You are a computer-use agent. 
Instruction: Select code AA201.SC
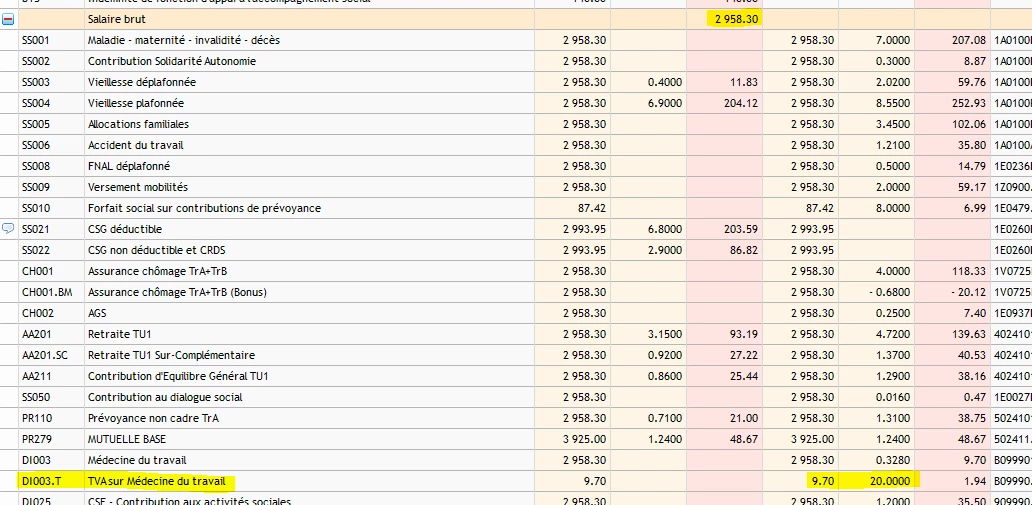coord(45,355)
